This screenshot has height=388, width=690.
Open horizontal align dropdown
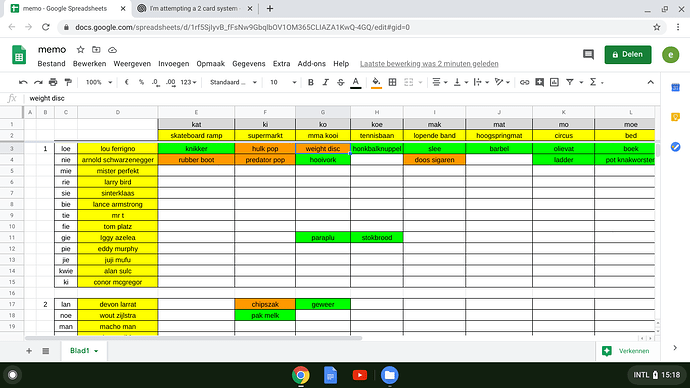click(440, 82)
